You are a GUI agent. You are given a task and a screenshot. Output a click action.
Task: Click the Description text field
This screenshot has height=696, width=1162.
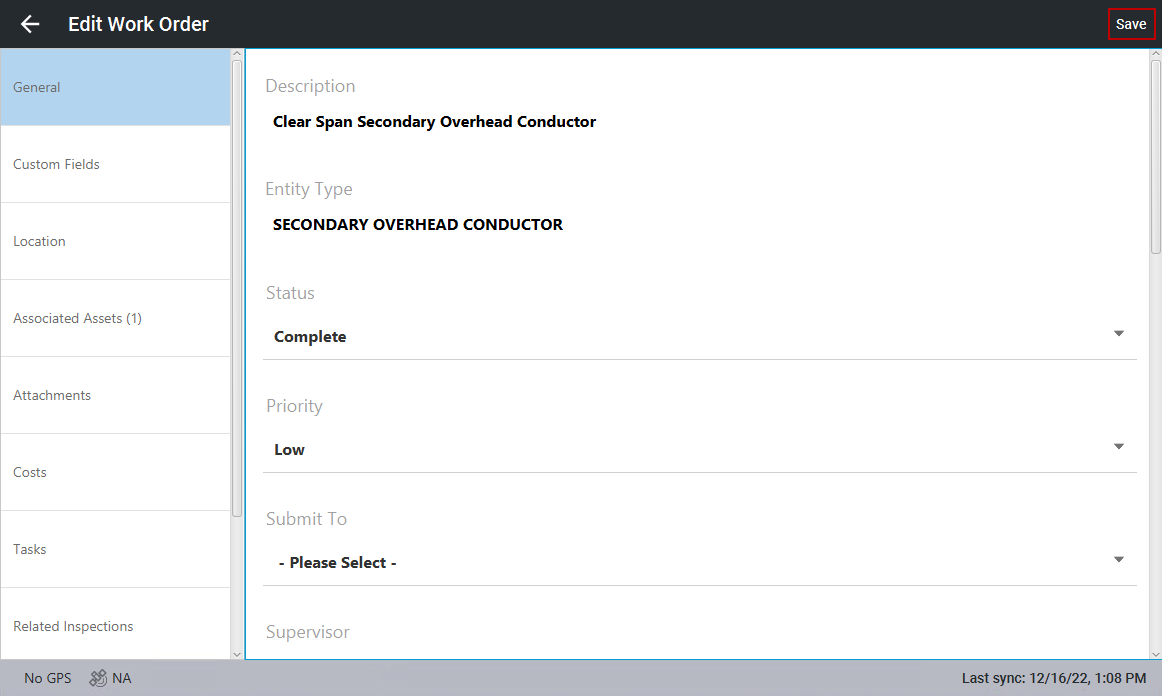[434, 122]
